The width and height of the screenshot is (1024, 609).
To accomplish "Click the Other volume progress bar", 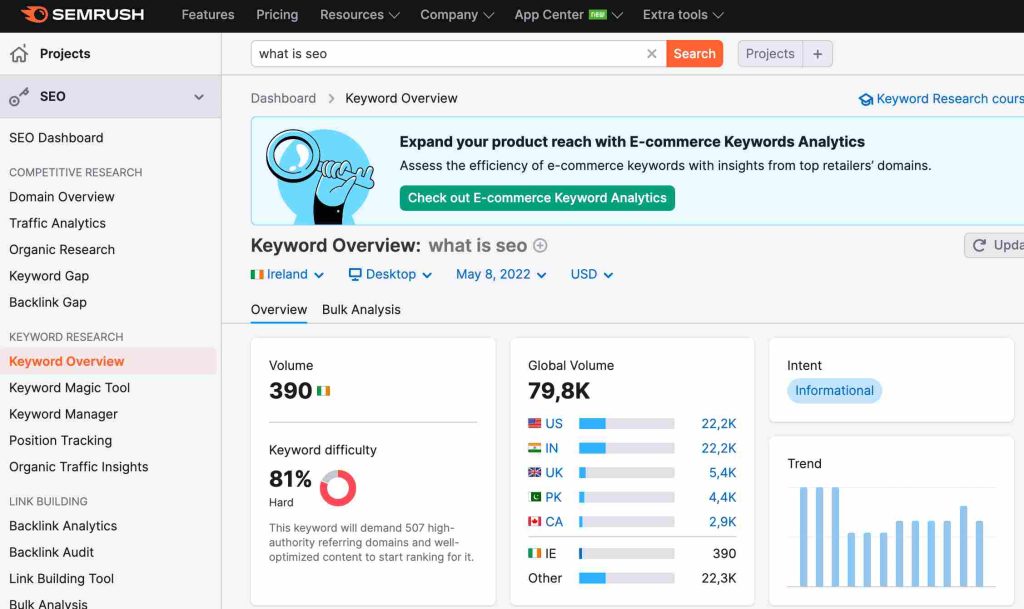I will click(626, 578).
